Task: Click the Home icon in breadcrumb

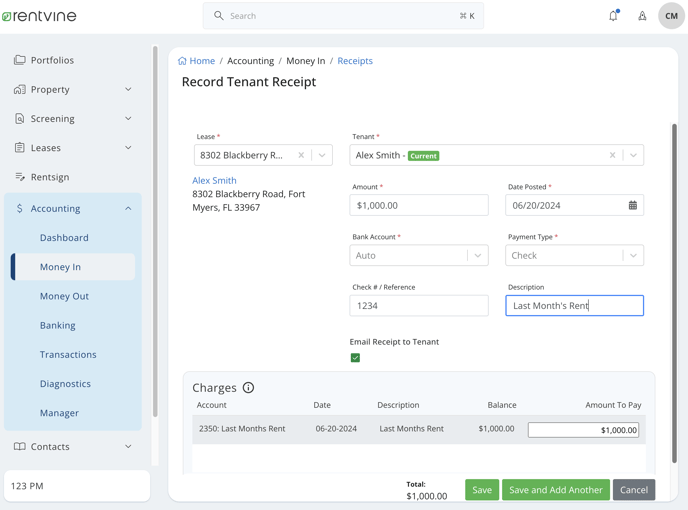Action: click(x=183, y=61)
